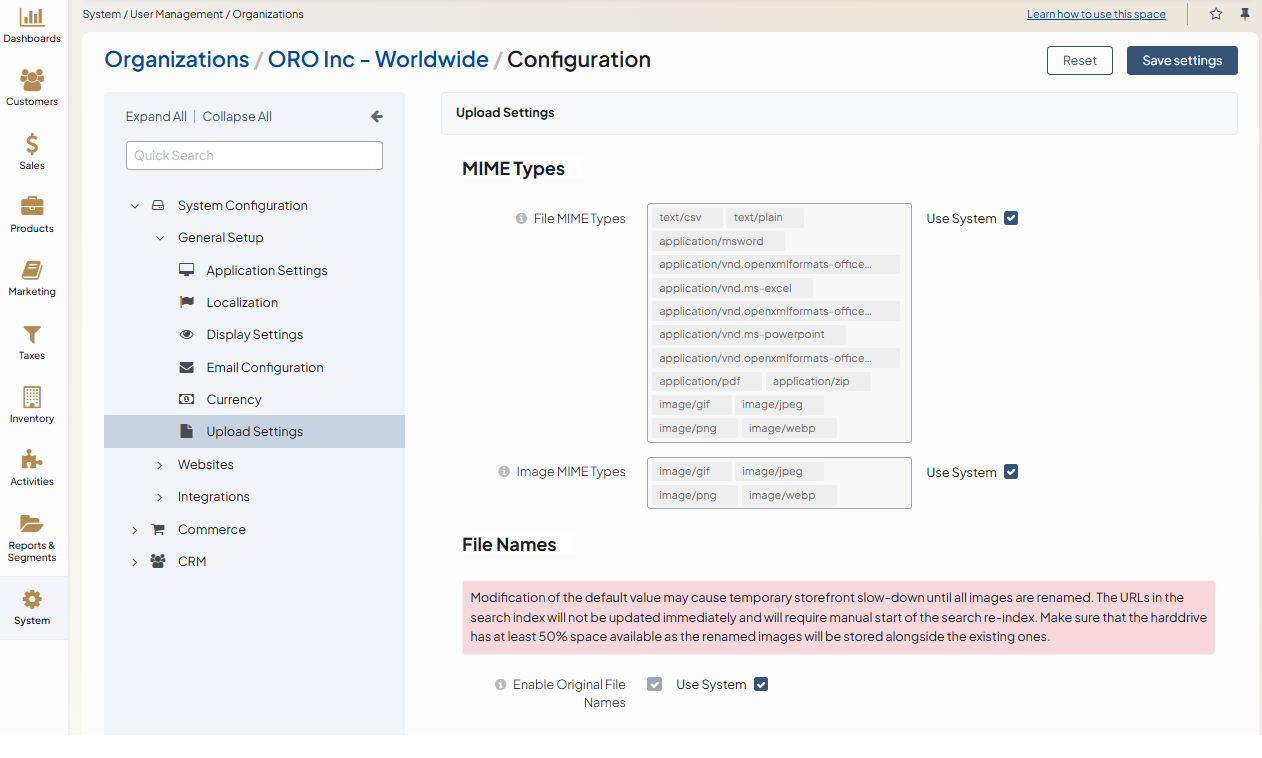Open the Inventory building icon
Image resolution: width=1262 pixels, height=758 pixels.
[32, 397]
